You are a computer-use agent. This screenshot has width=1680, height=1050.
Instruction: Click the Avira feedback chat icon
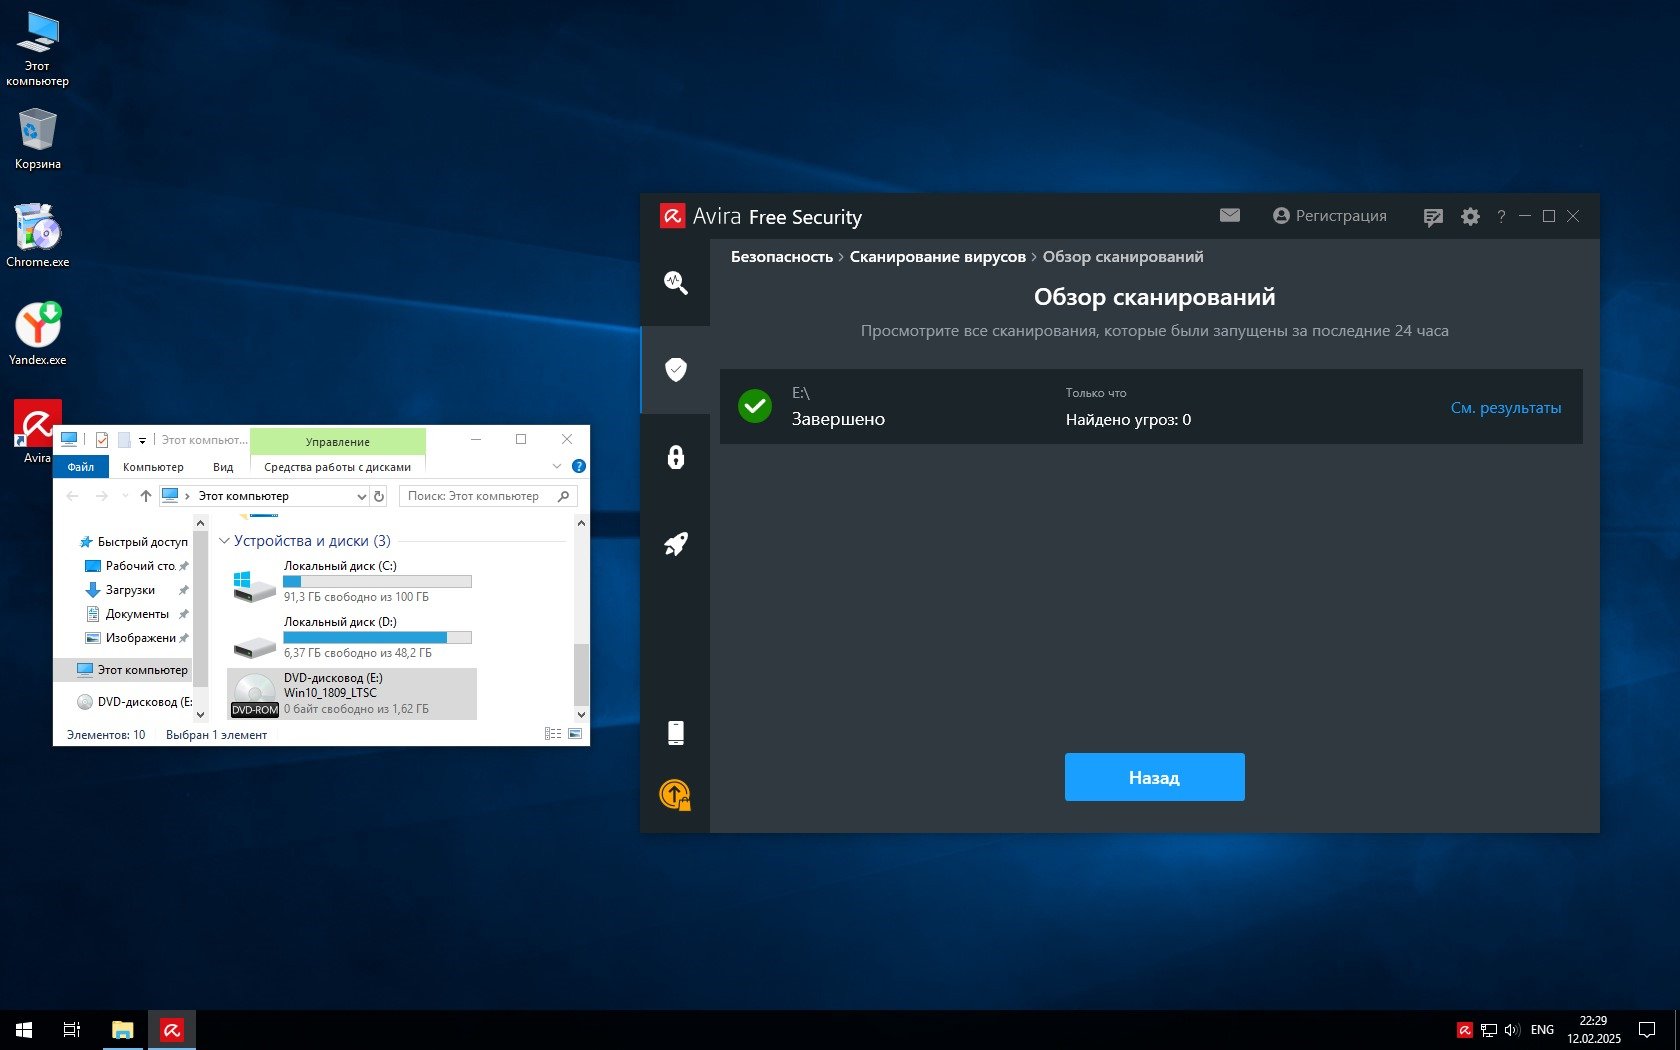pos(1433,217)
